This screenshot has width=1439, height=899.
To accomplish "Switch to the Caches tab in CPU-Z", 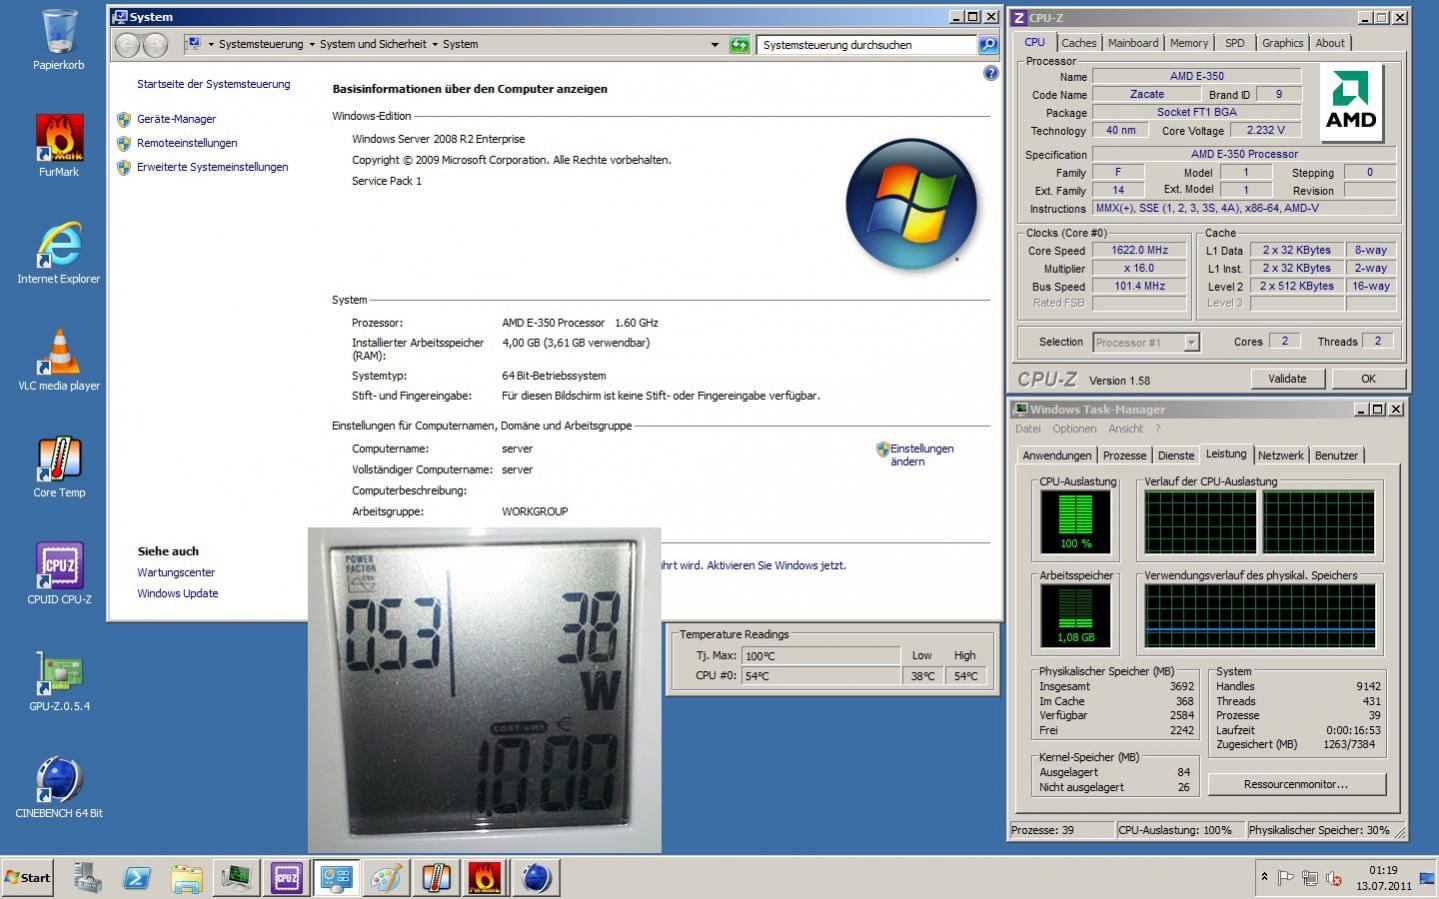I will pos(1078,43).
